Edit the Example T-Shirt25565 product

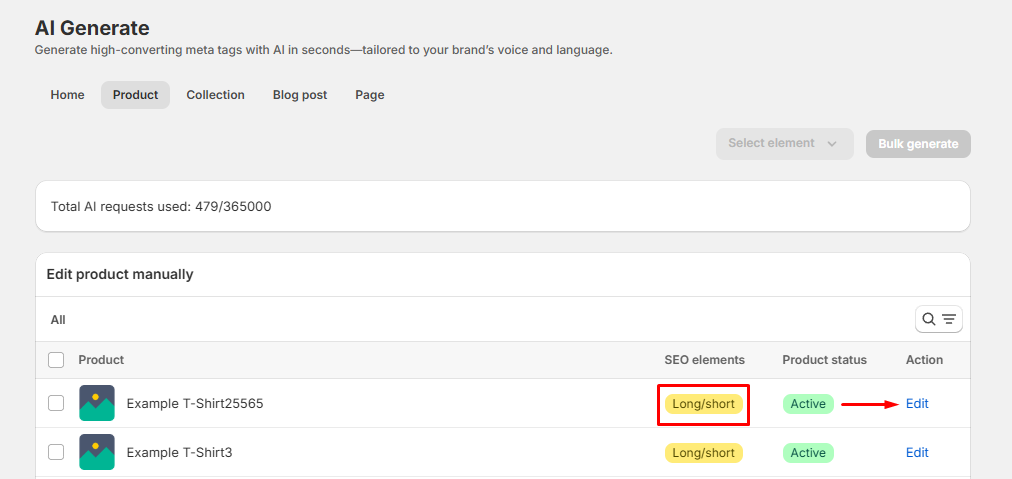point(917,404)
